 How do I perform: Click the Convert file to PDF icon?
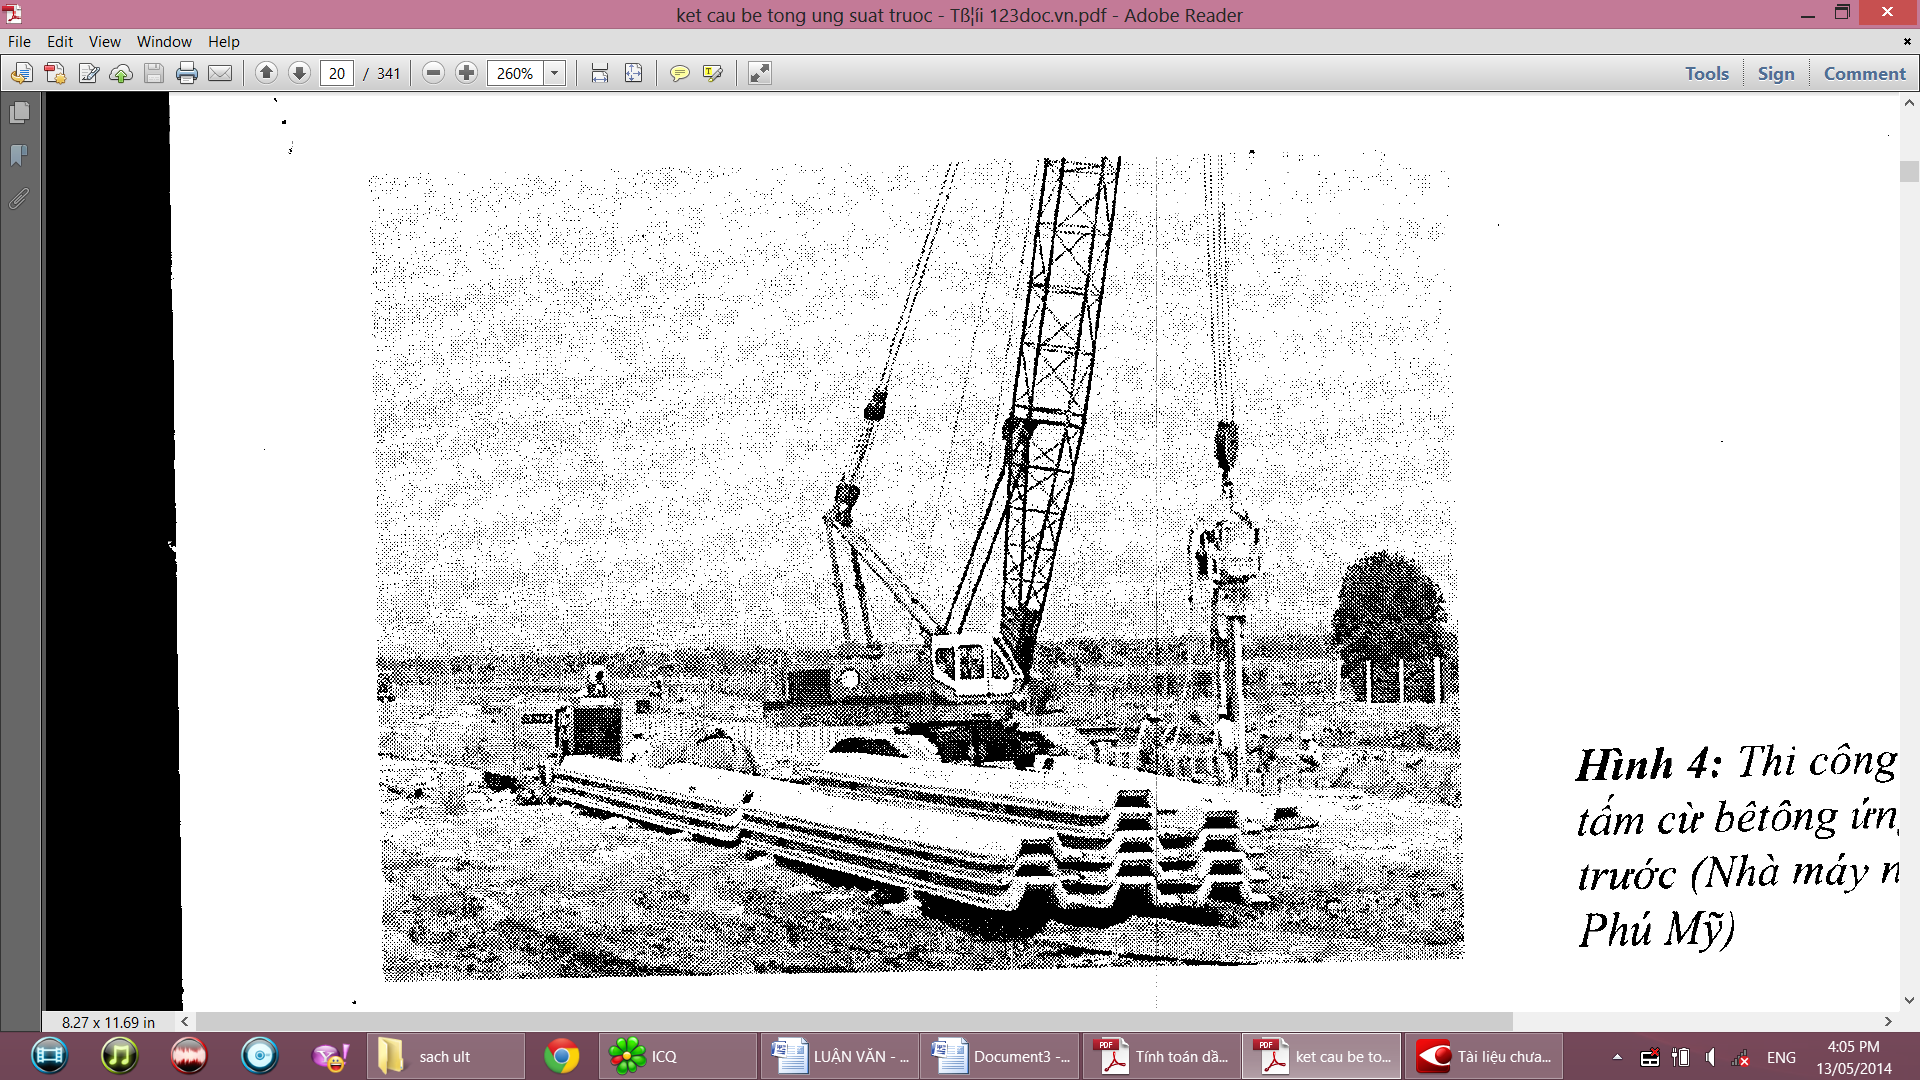click(x=55, y=73)
